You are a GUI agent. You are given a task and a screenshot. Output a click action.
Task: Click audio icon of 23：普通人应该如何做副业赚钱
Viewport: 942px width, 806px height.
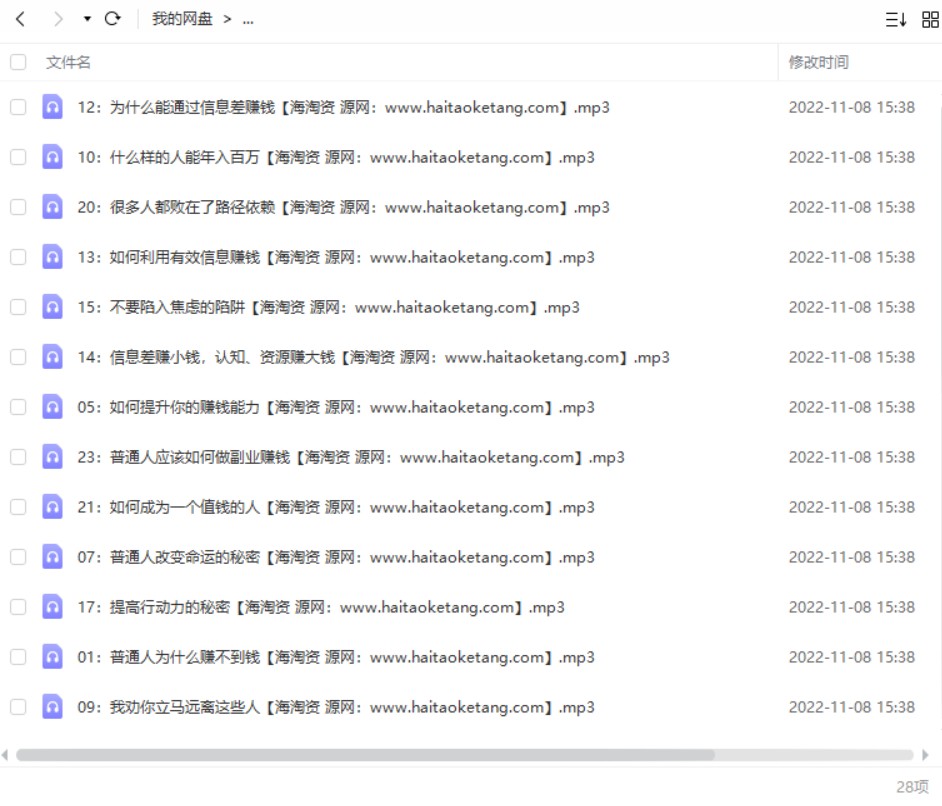point(52,456)
